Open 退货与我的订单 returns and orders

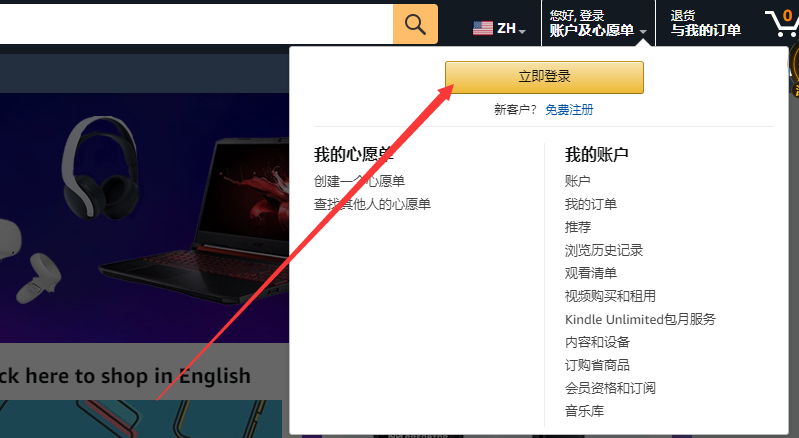[x=705, y=23]
